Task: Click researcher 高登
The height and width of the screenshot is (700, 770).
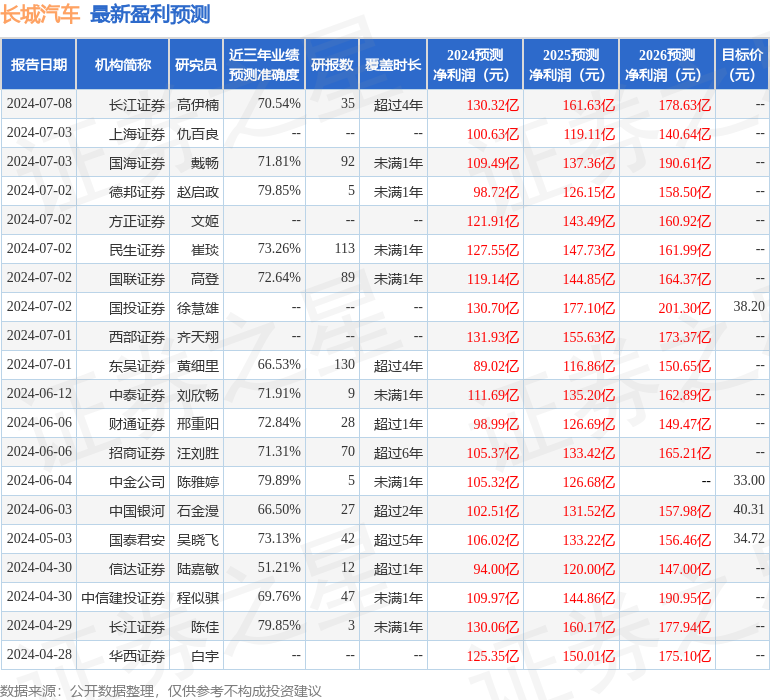Action: [x=205, y=279]
